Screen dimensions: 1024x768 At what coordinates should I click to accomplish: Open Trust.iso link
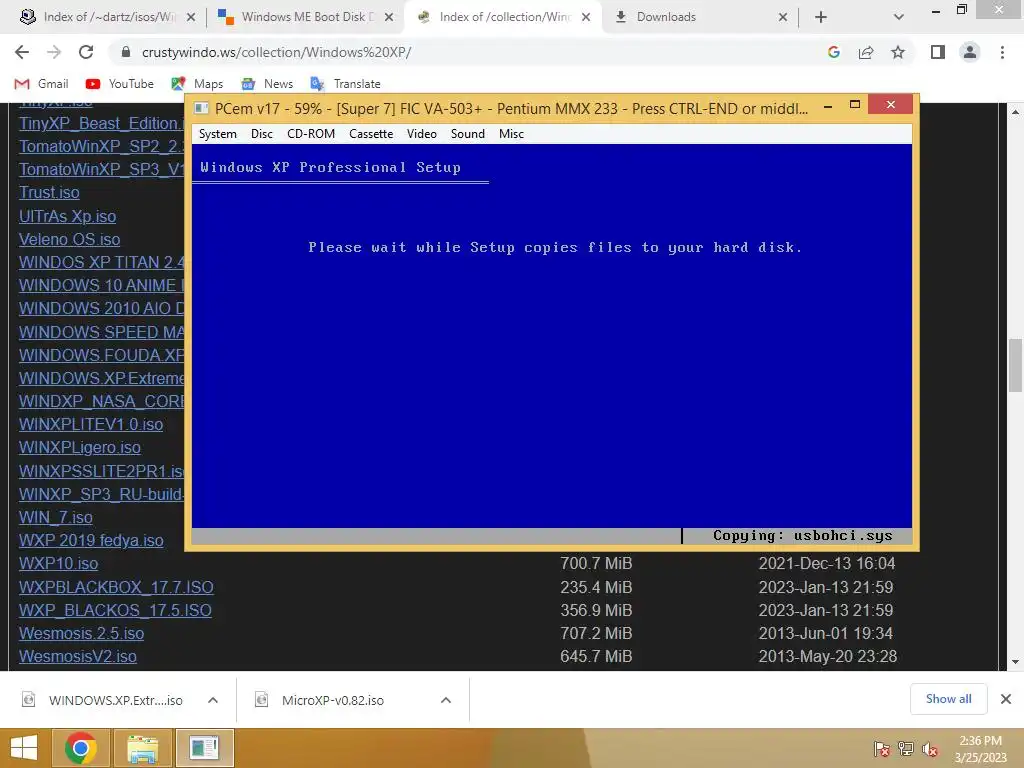point(49,193)
